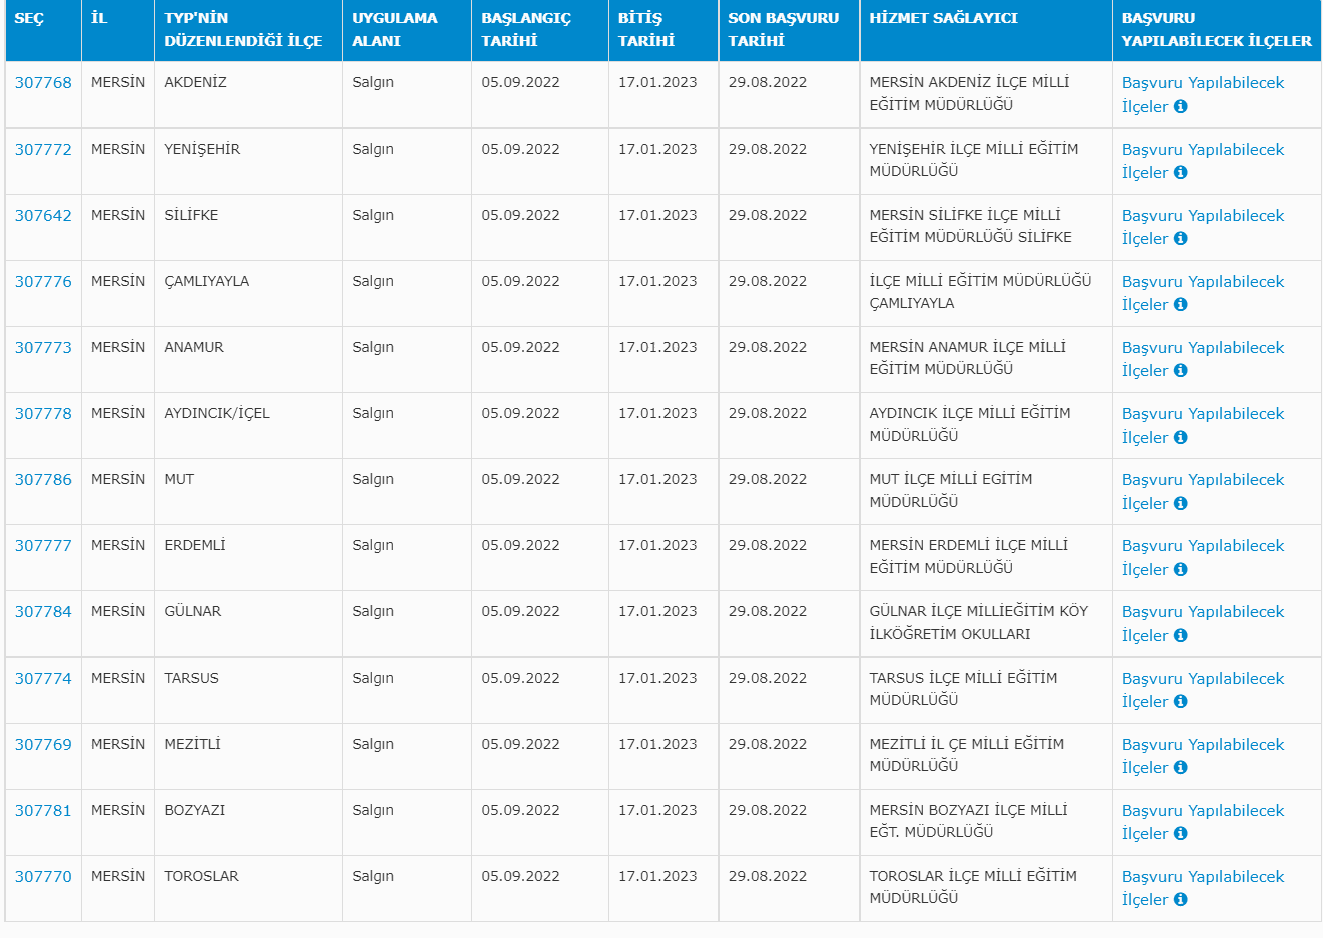Click the BAŞLANGIÇ TARİHİ column header
Image resolution: width=1323 pixels, height=938 pixels.
pyautogui.click(x=525, y=29)
